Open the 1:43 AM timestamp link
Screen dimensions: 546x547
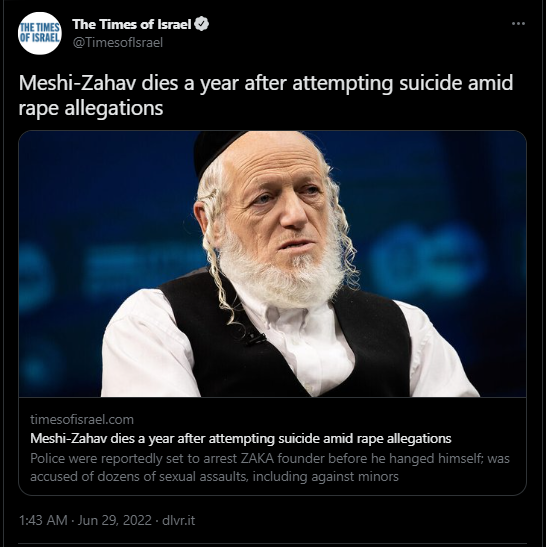coord(43,520)
